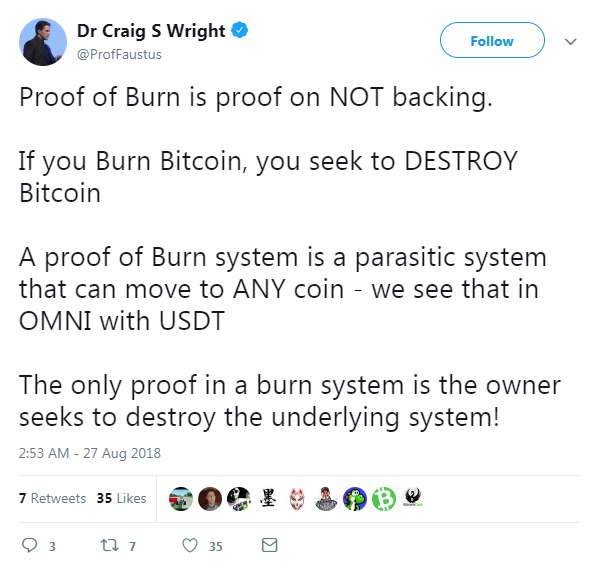Screen dimensions: 599x574
Task: Open the black swan liker avatar
Action: tap(413, 499)
